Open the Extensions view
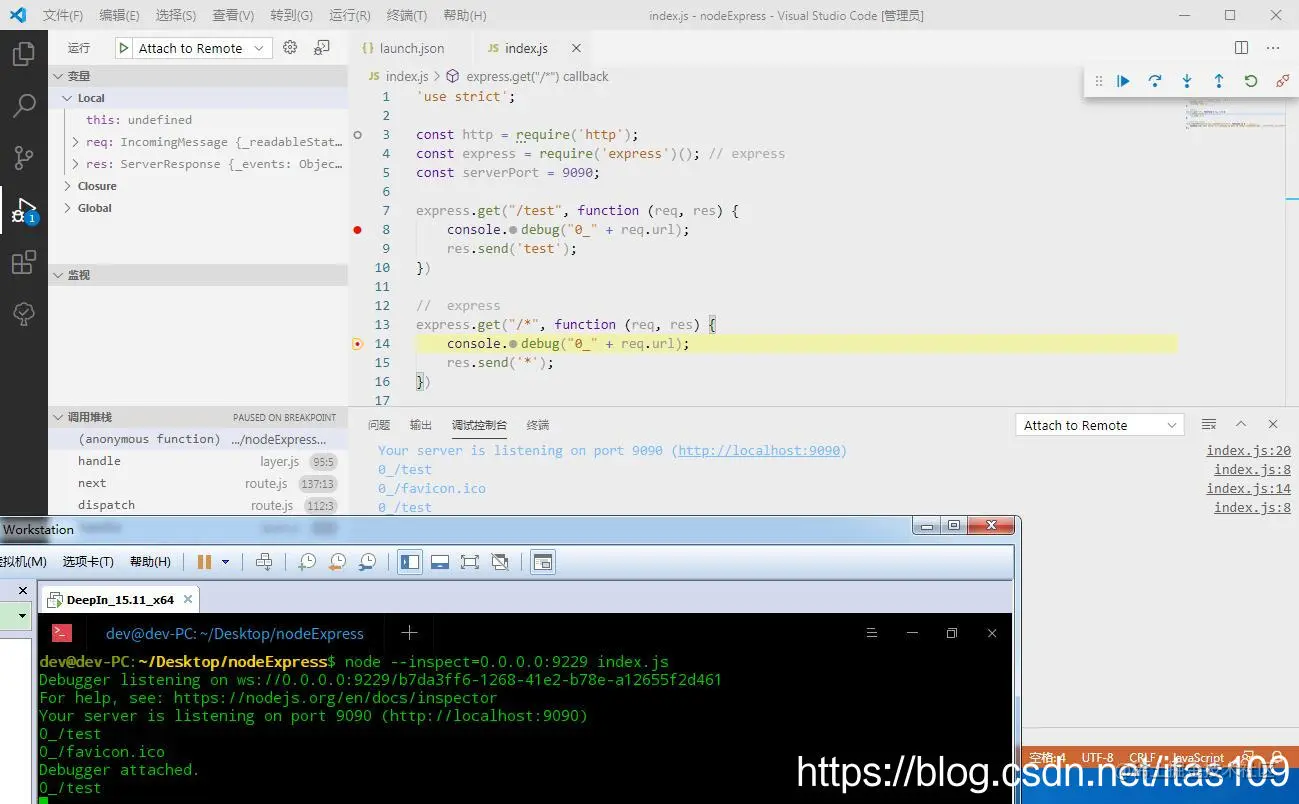Image resolution: width=1299 pixels, height=804 pixels. [24, 262]
